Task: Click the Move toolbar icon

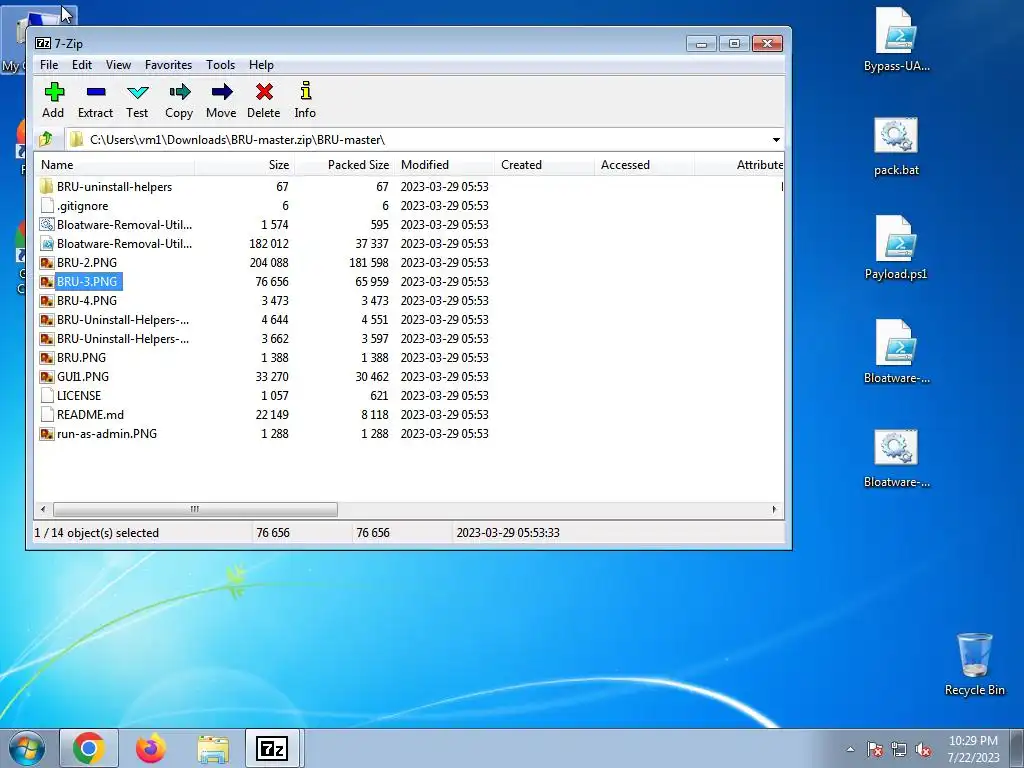Action: tap(221, 92)
